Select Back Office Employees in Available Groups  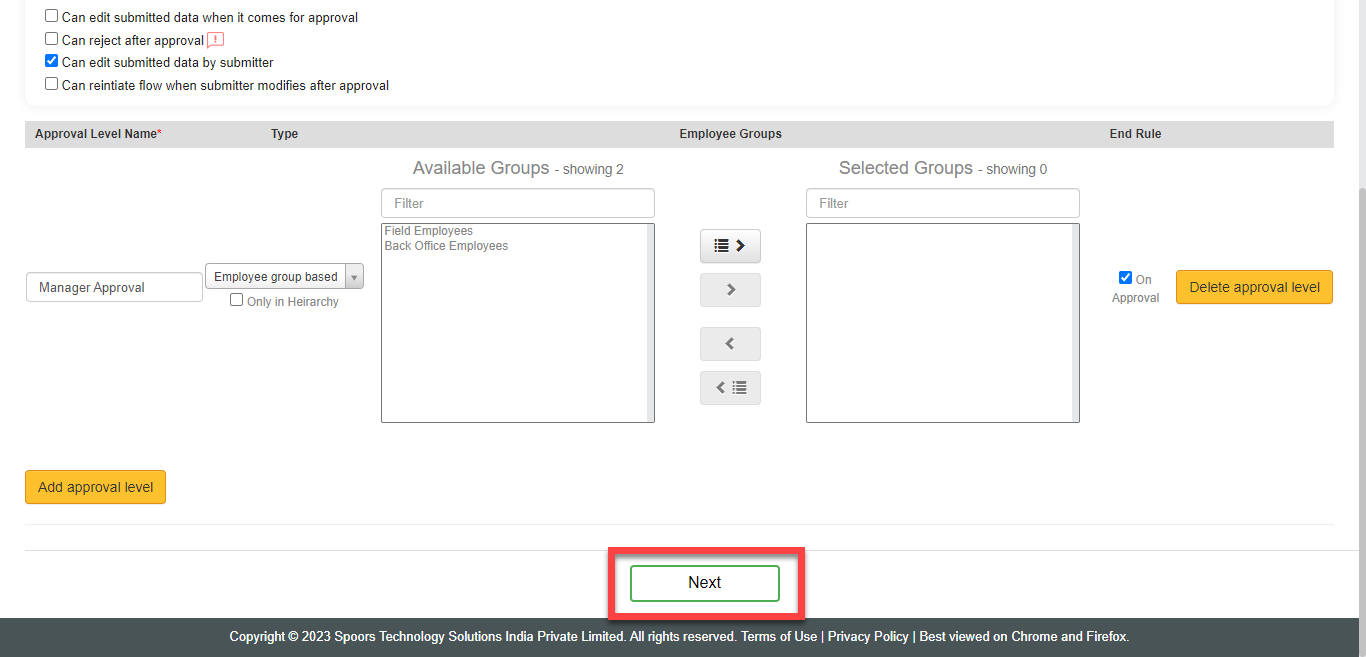[446, 246]
